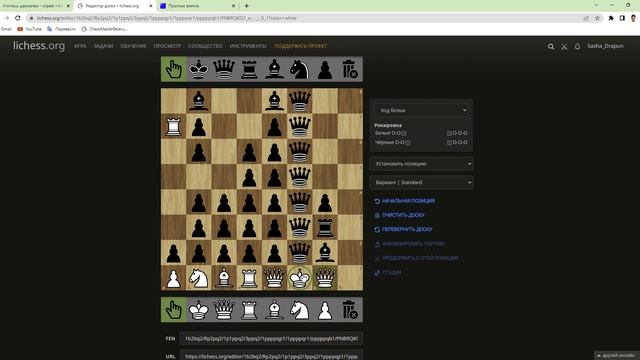Pick the white knight from the bottom palette
This screenshot has width=640, height=360.
point(300,310)
